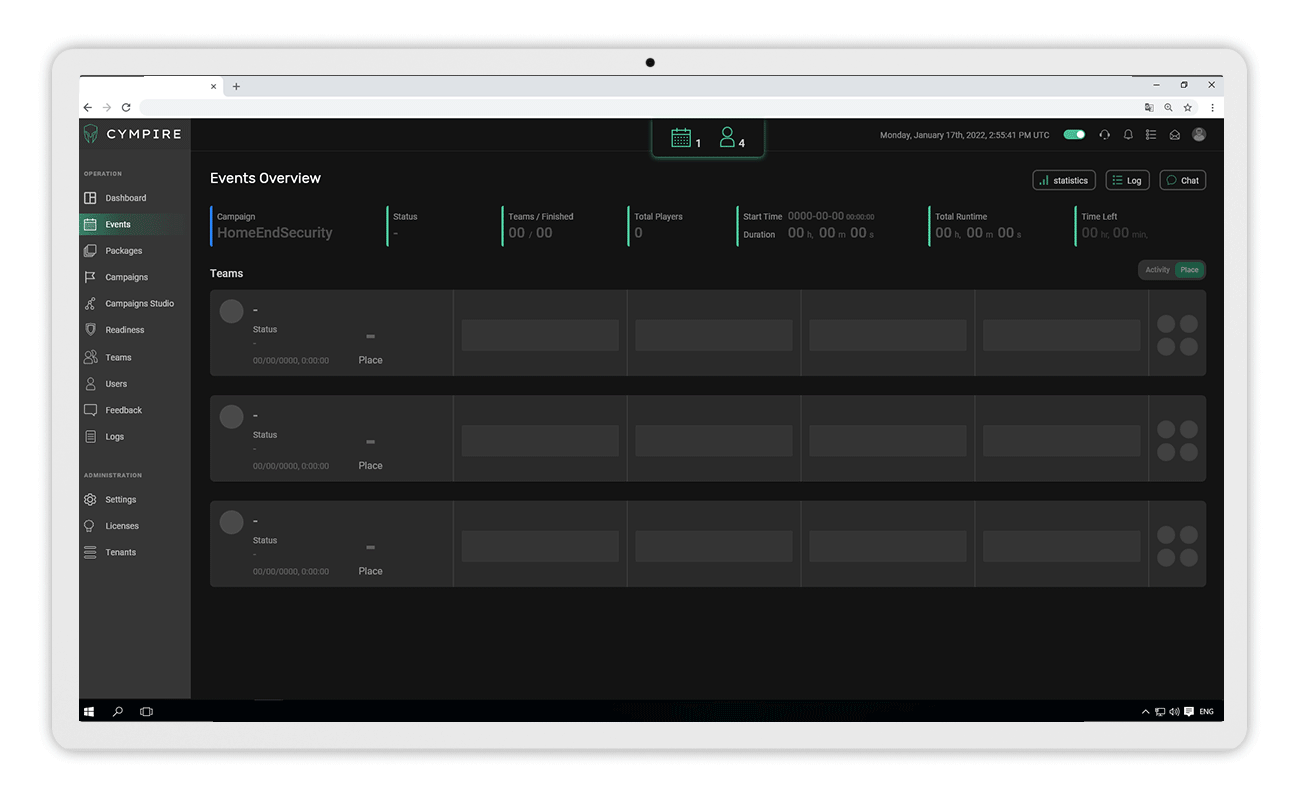Click the Feedback speech bubble icon
The image size is (1300, 800).
(x=90, y=410)
